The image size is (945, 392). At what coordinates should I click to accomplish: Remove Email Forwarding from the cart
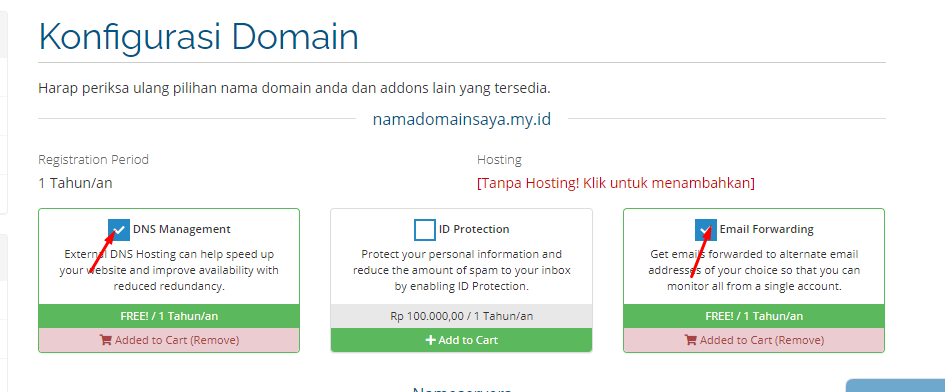coord(754,340)
